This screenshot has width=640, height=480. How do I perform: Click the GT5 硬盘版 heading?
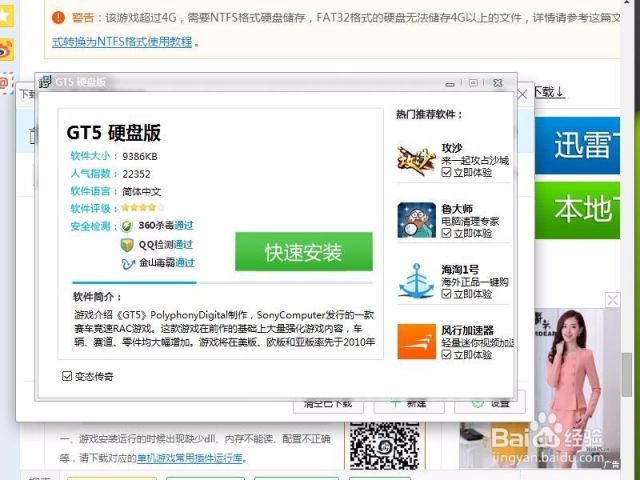(x=113, y=132)
